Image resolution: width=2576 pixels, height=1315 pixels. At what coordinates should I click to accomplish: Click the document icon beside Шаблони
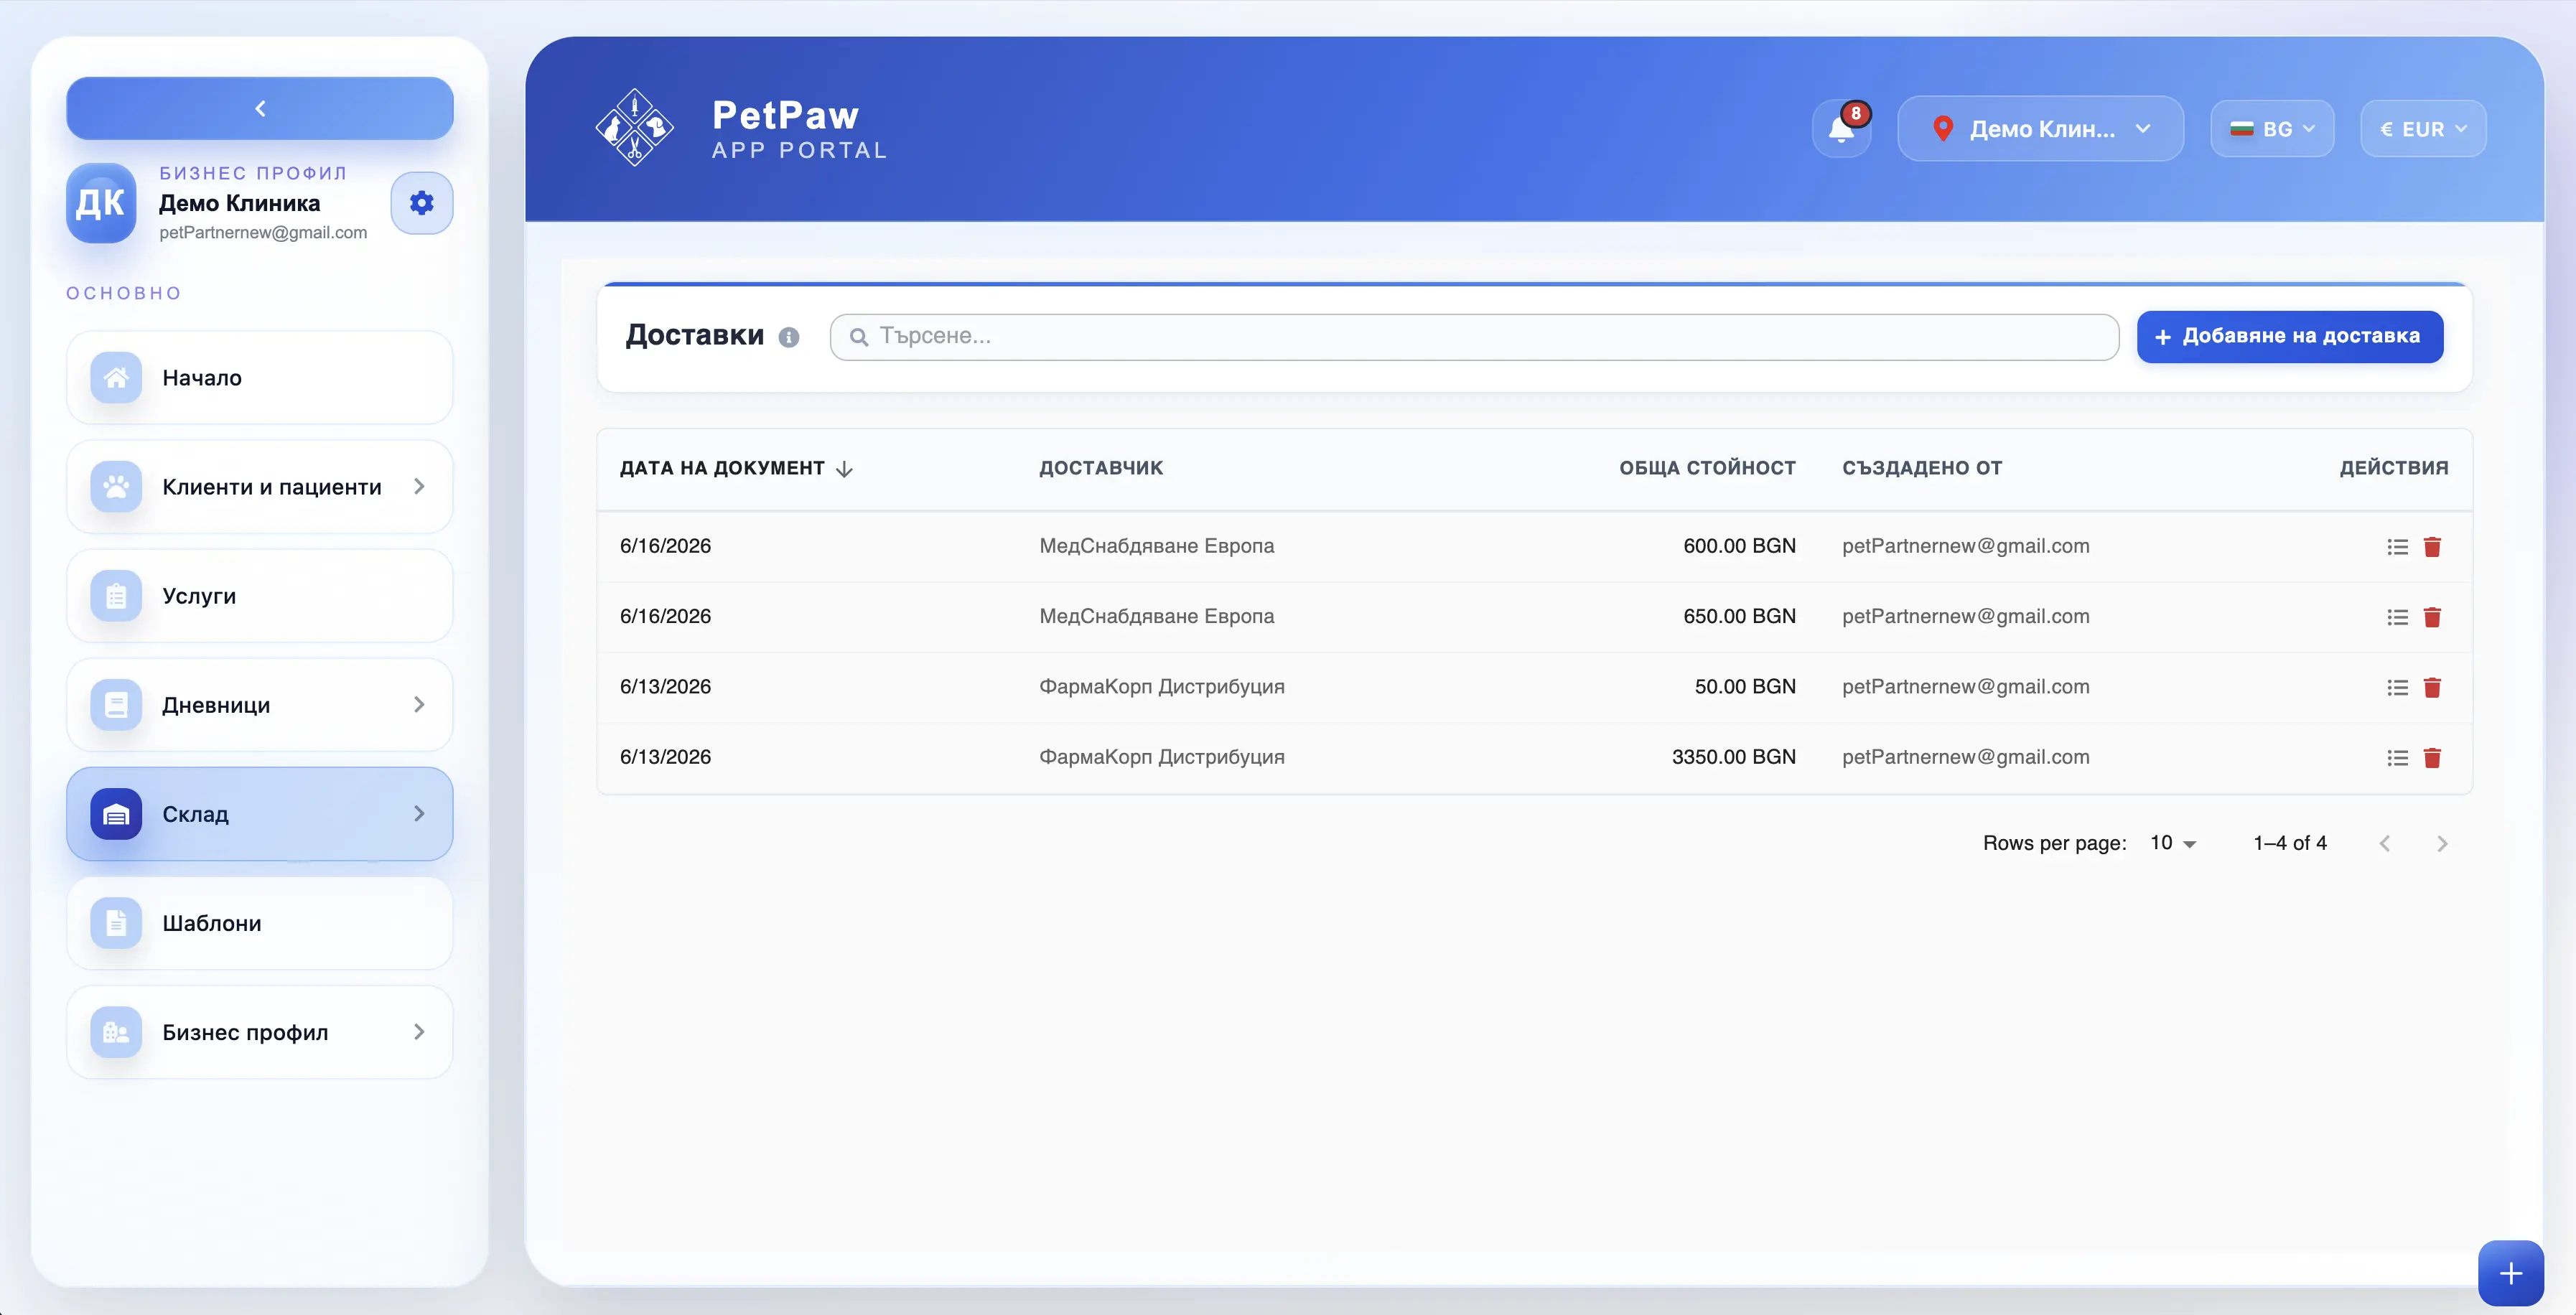pos(116,923)
